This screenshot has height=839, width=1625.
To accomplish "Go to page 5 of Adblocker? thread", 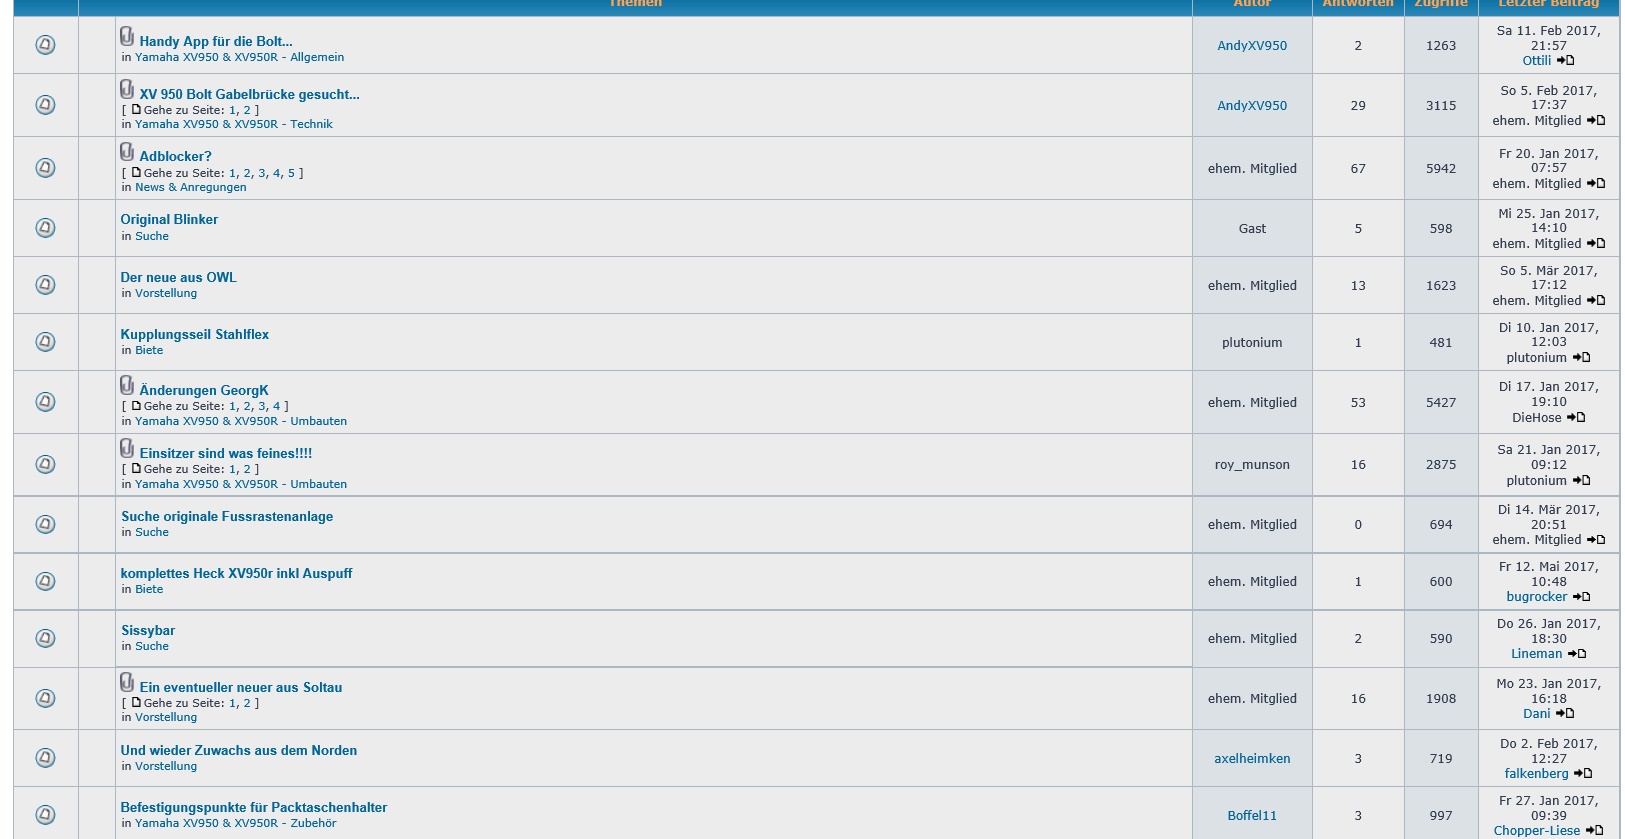I will [x=291, y=173].
